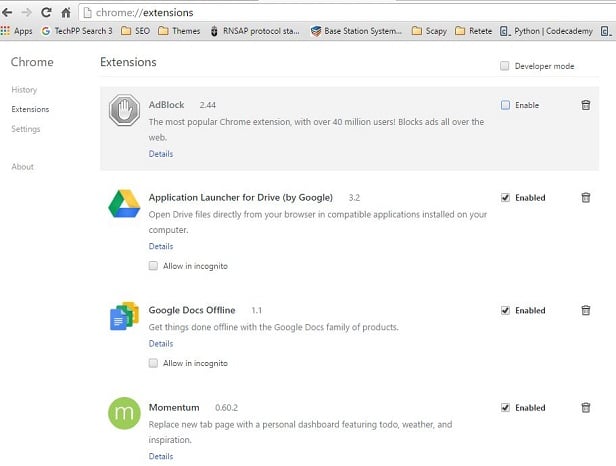The width and height of the screenshot is (616, 466).
Task: Select Extensions in sidebar
Action: (x=30, y=109)
